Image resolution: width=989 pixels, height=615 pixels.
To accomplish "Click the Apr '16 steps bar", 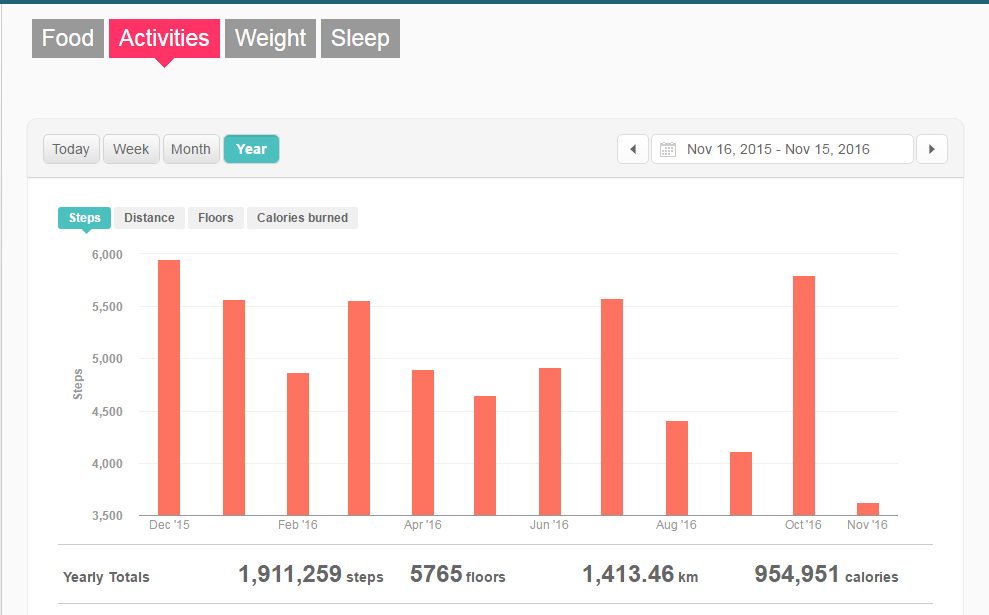I will [423, 443].
